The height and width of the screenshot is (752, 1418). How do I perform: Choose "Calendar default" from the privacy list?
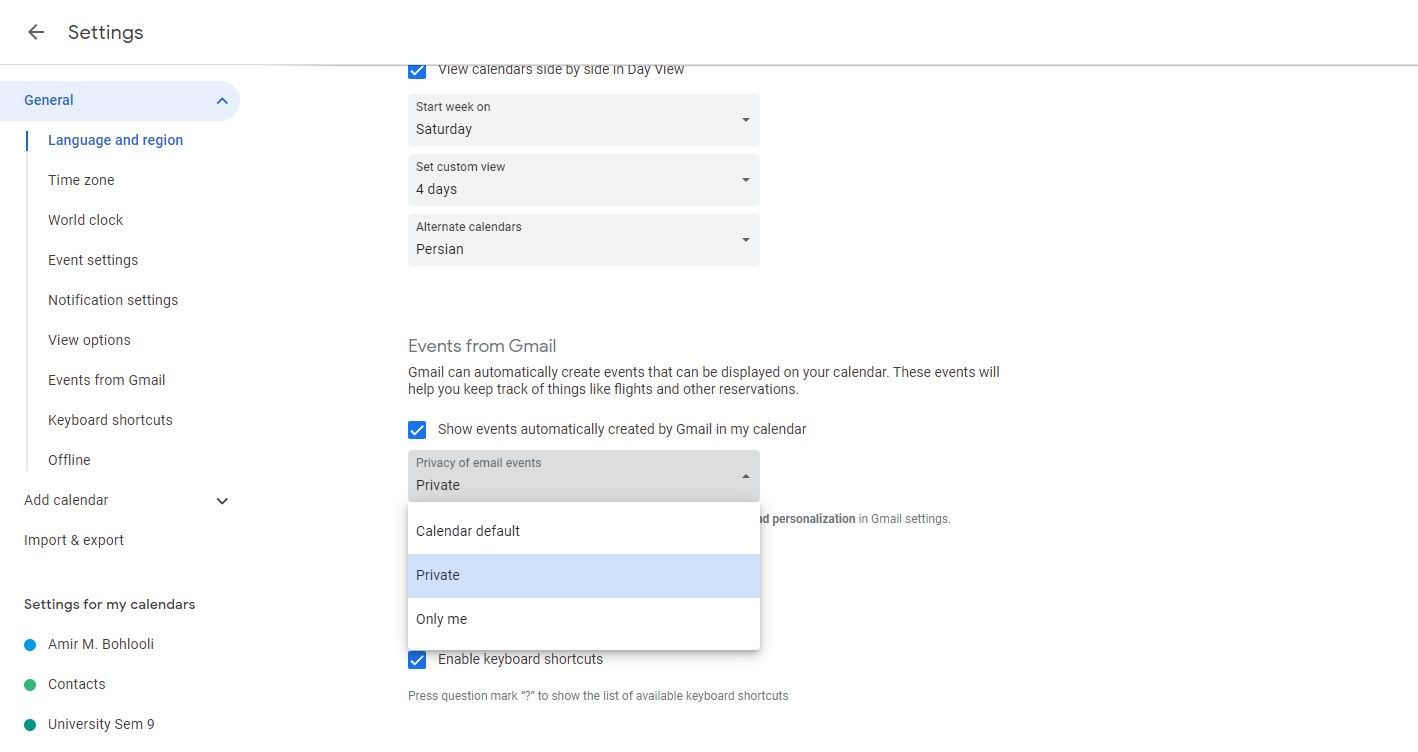(467, 531)
